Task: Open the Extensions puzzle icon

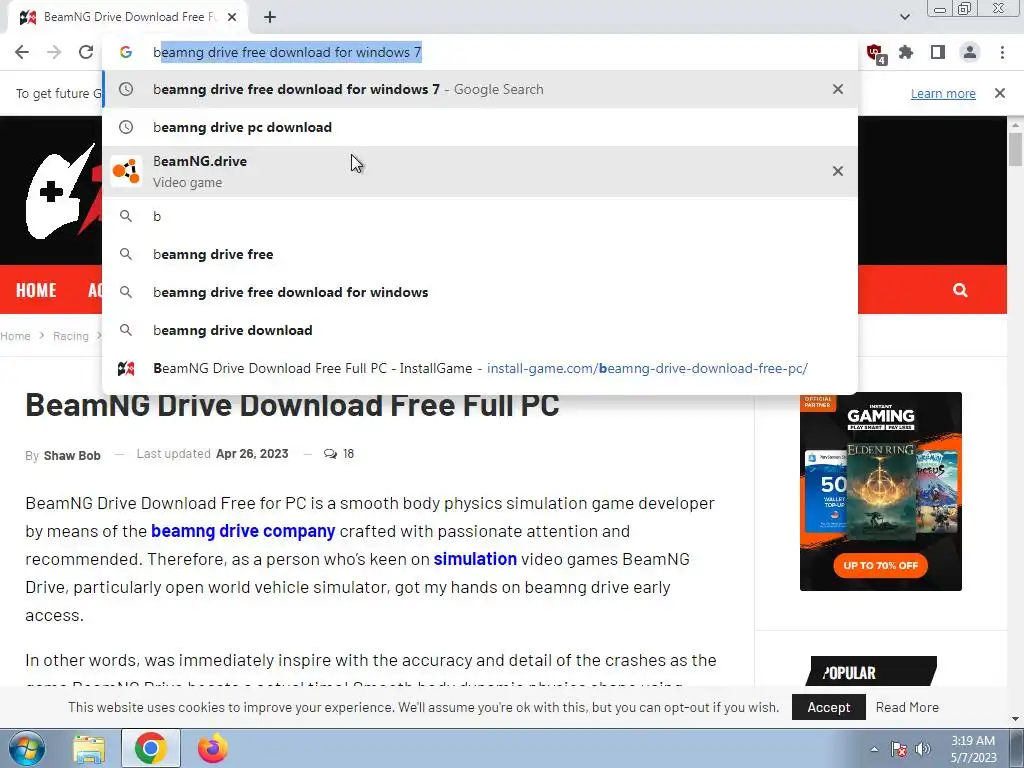Action: (906, 52)
